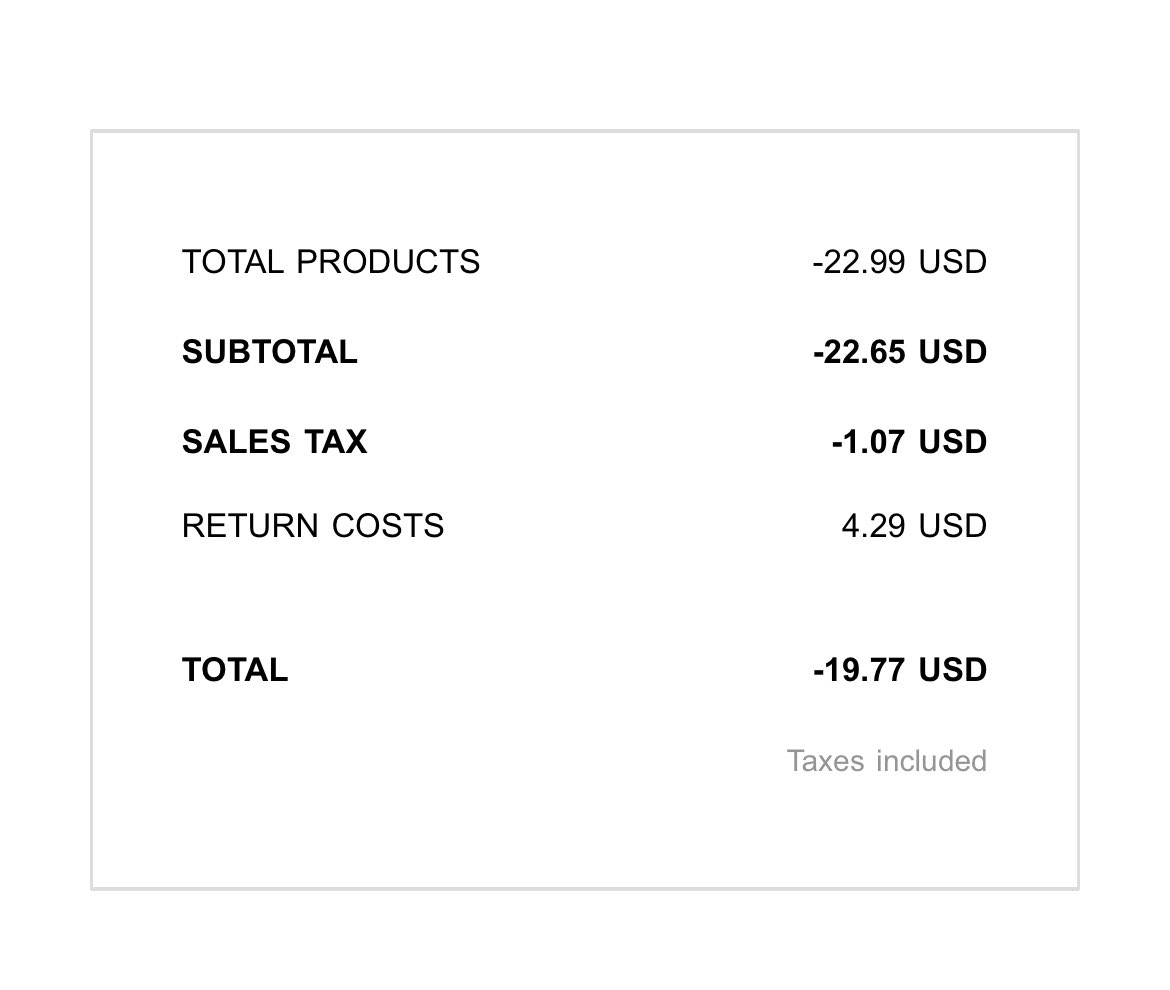Select the -1.07 sales tax figure

tap(868, 442)
